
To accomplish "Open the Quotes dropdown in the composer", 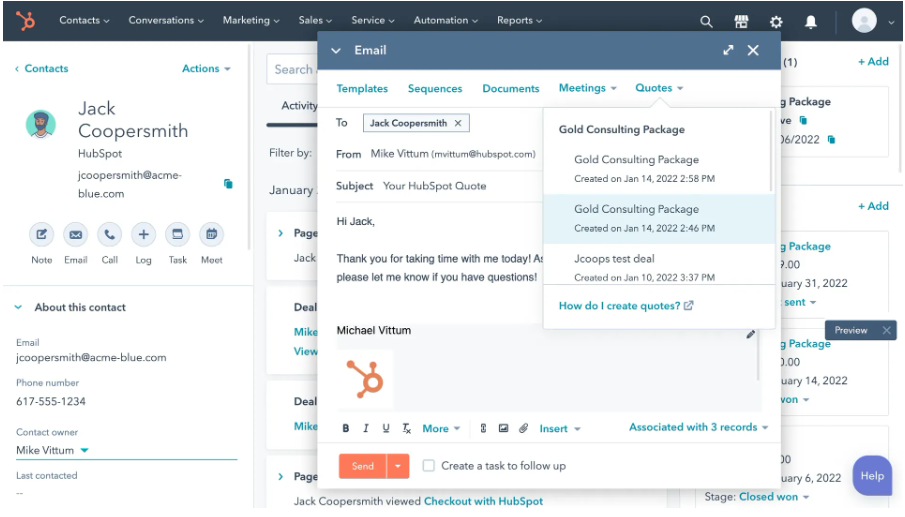I will point(659,88).
